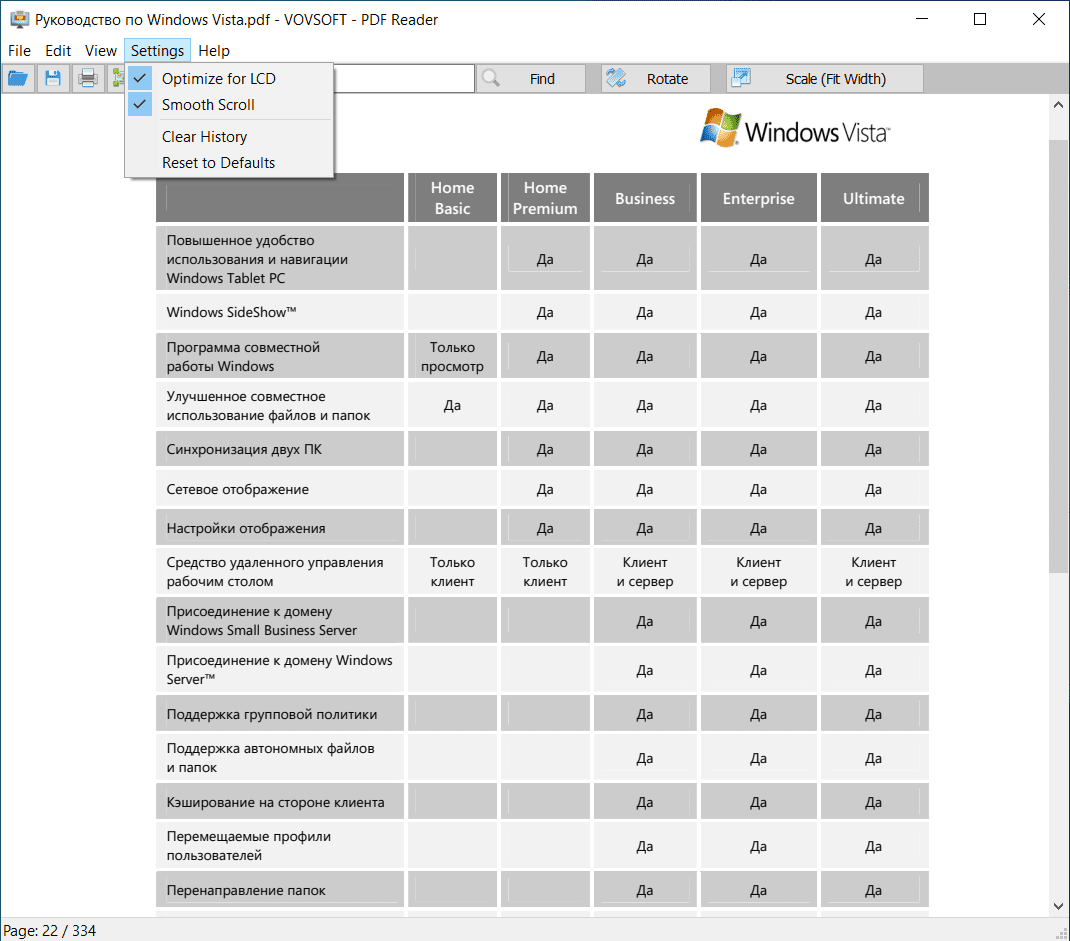Click the search text input field
1070x941 pixels.
pyautogui.click(x=403, y=78)
